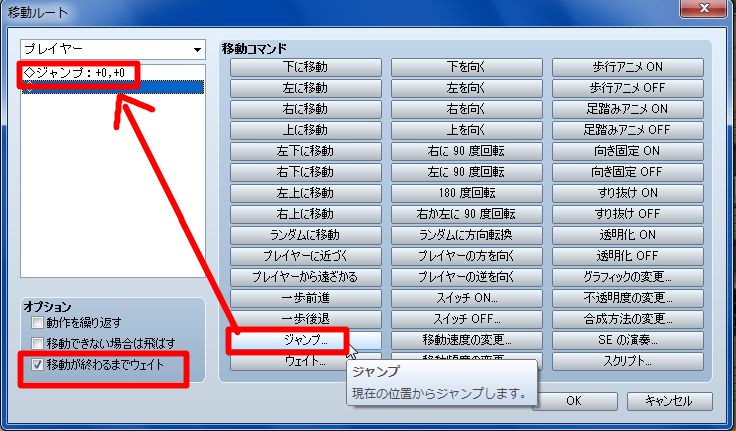
Task: Turn 足踏みアニメ ON
Action: click(x=628, y=109)
